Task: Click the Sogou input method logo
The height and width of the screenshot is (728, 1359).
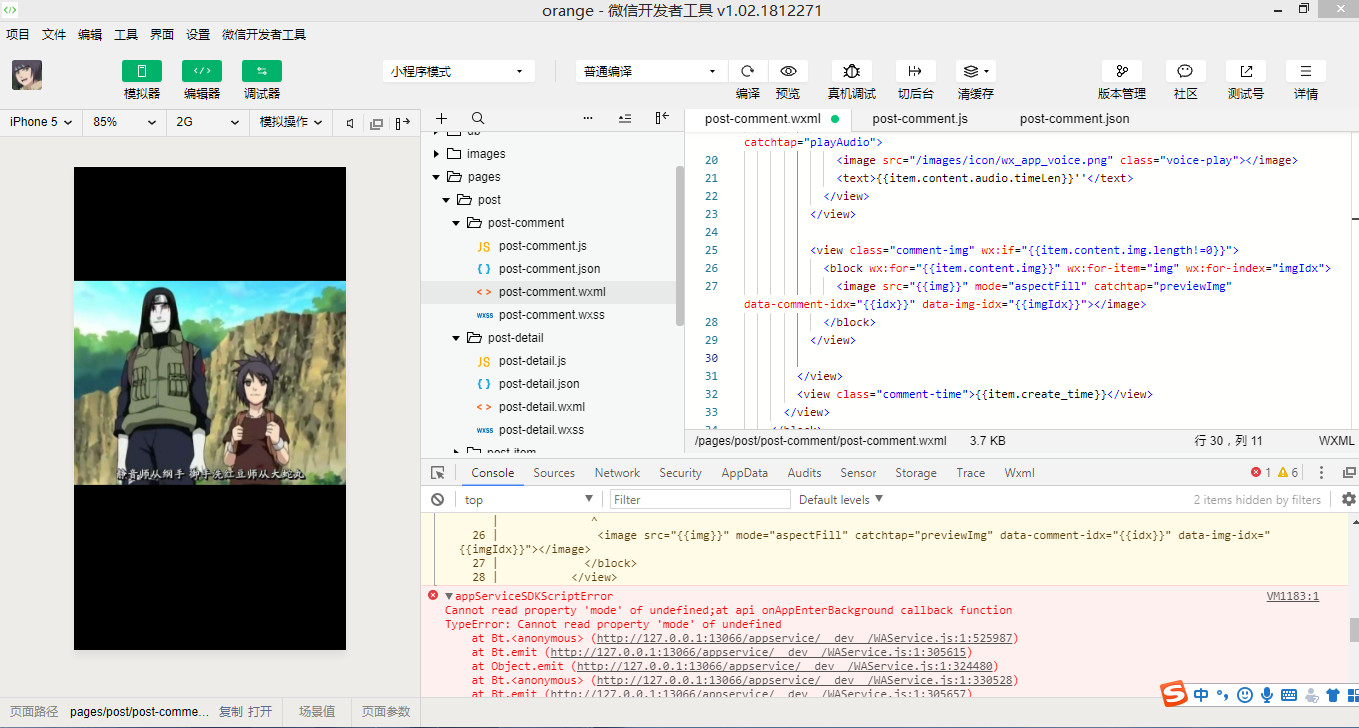Action: coord(1174,694)
